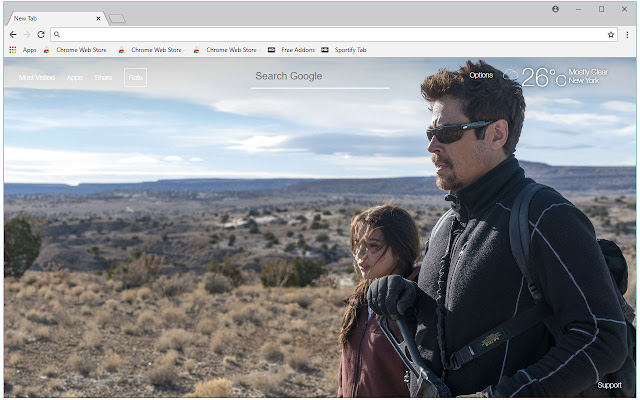Select the New Tab tab

tap(55, 18)
